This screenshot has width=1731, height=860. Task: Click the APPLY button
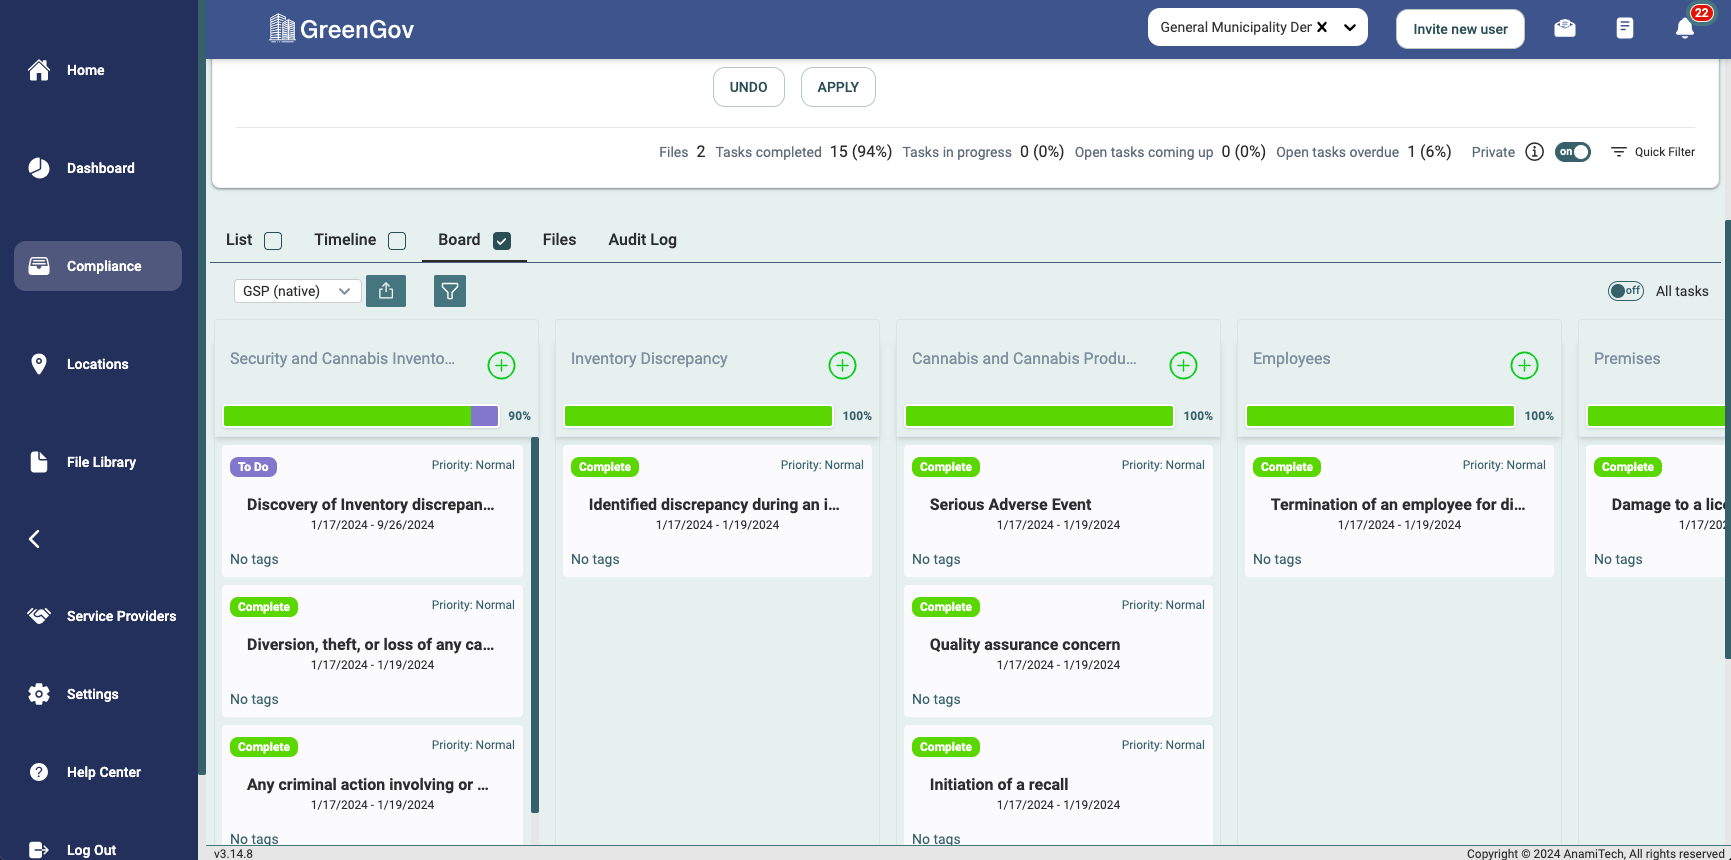[x=838, y=87]
